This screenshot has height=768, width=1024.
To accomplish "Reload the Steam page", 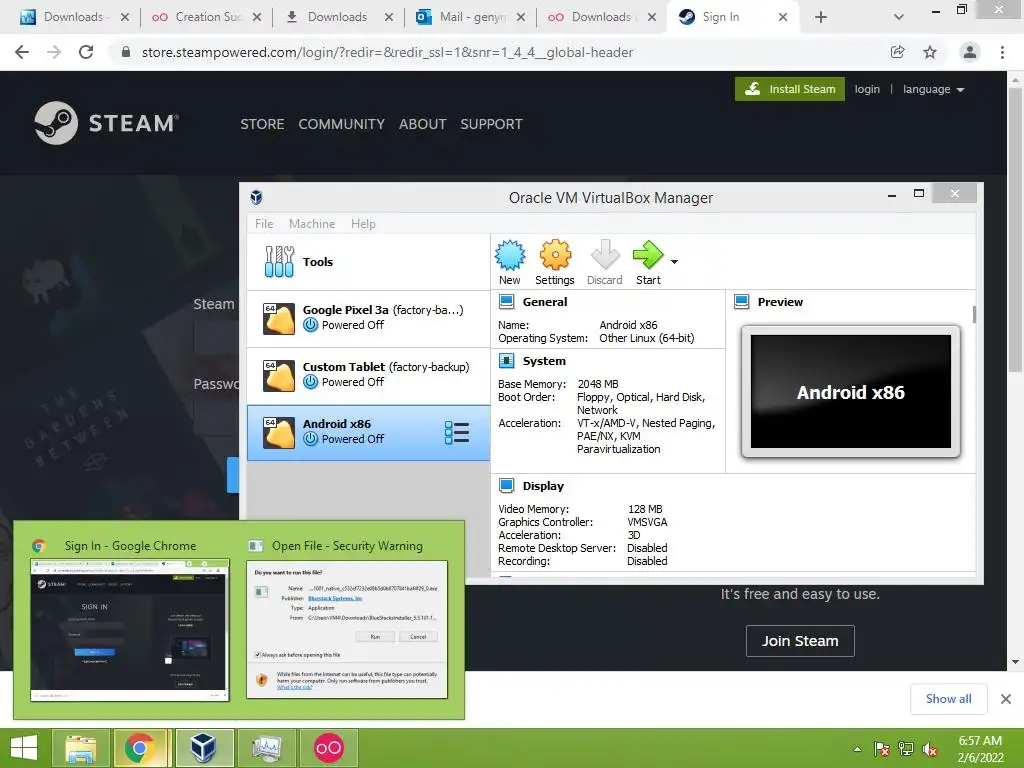I will [x=86, y=52].
